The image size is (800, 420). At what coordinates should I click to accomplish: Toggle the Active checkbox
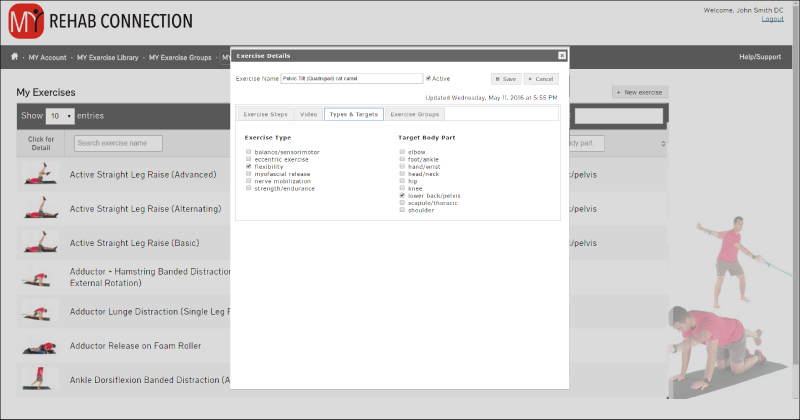tap(429, 78)
